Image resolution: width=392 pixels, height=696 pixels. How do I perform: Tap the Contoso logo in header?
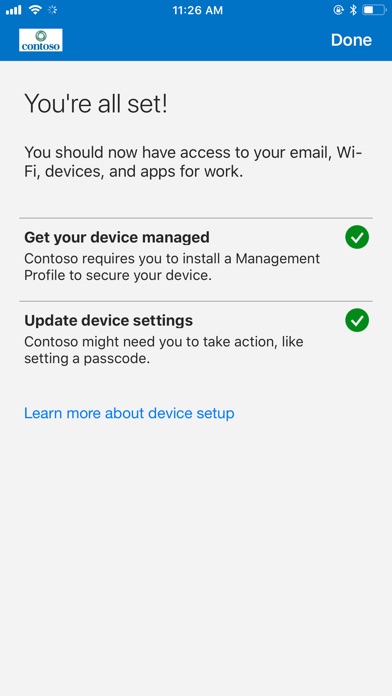(40, 40)
